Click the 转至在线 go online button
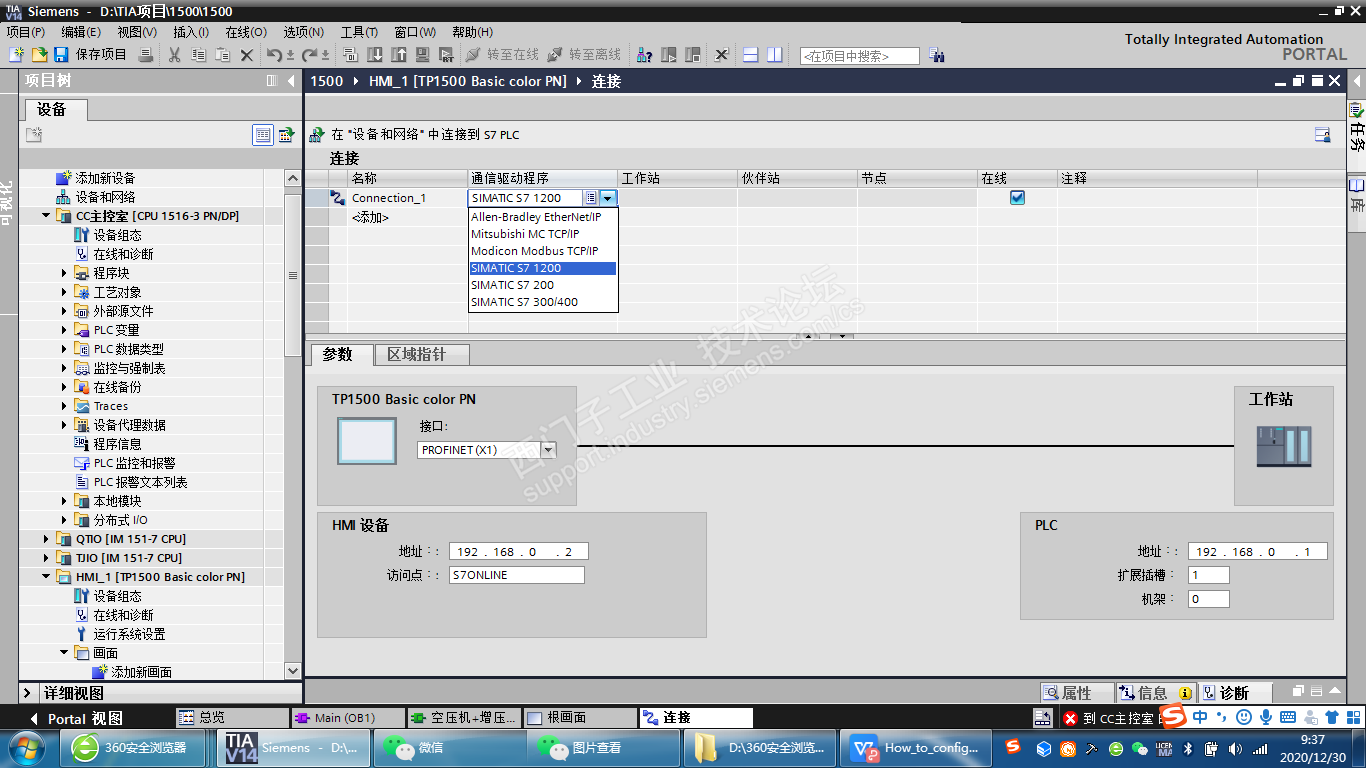 [502, 55]
